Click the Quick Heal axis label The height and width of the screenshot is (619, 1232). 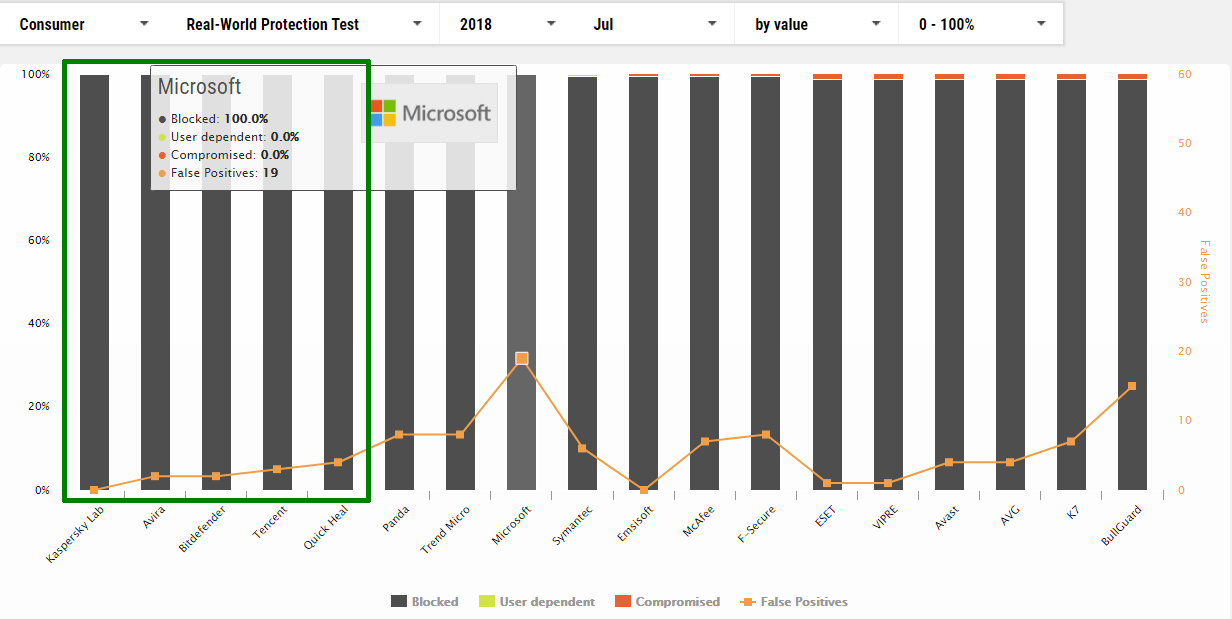click(x=327, y=527)
